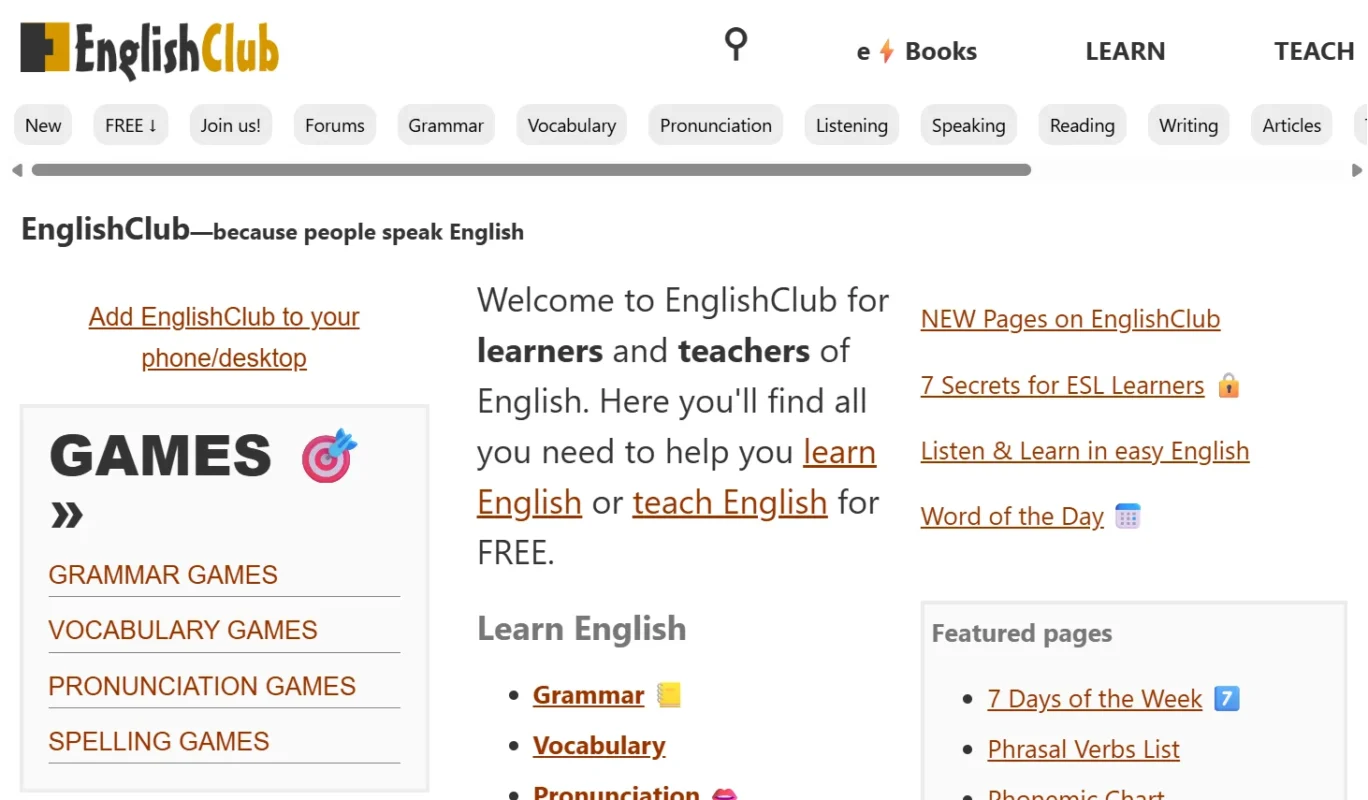Click the notebook icon beside Grammar

pos(670,693)
